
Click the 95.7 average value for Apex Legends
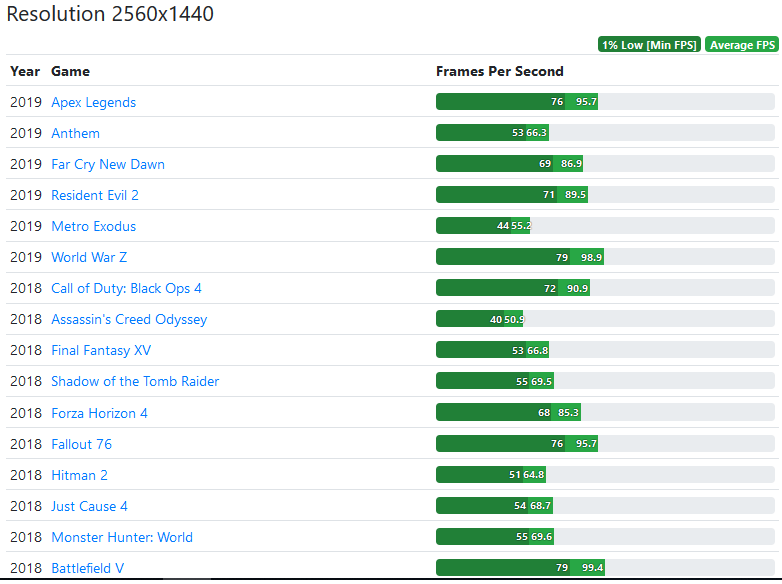586,101
